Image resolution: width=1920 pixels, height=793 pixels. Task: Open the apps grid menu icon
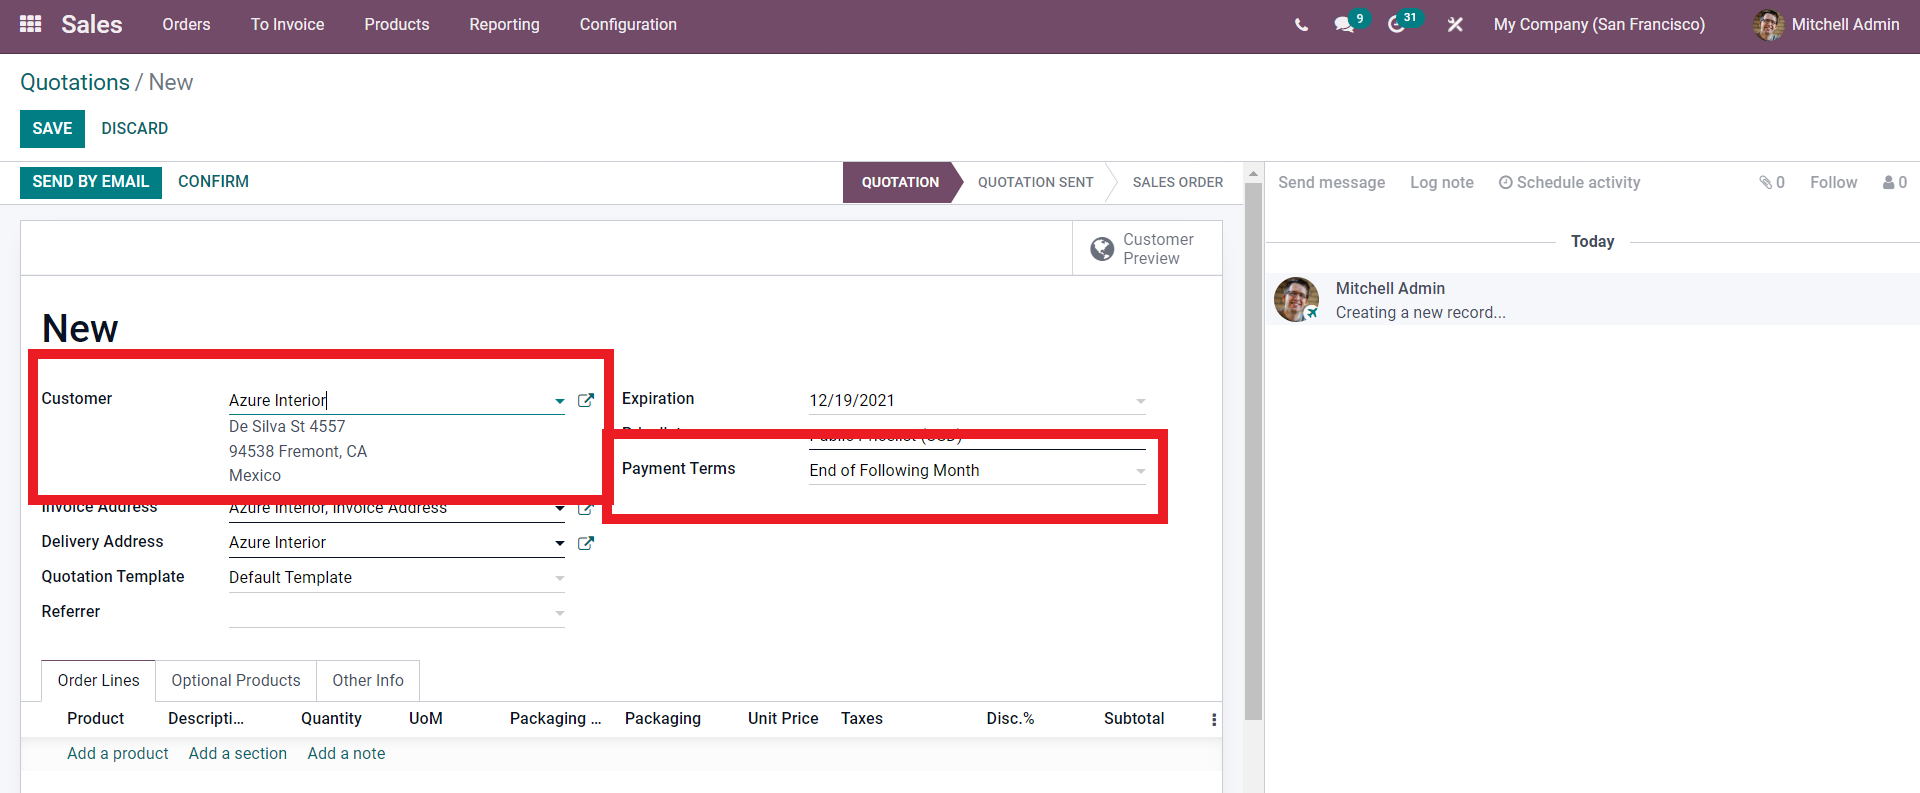pos(30,24)
